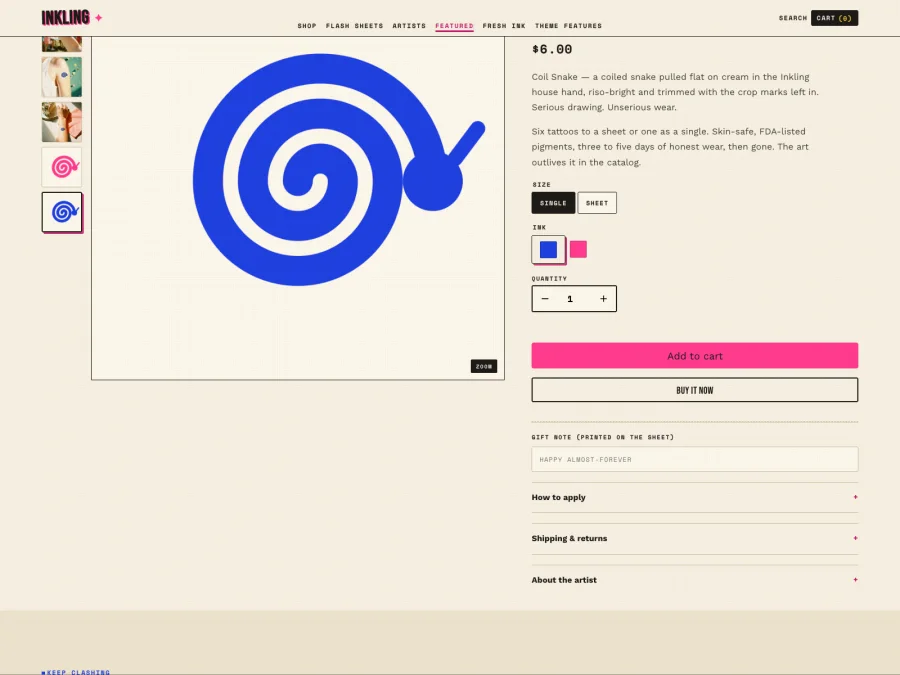
Task: Open the Shop menu item
Action: 307,26
